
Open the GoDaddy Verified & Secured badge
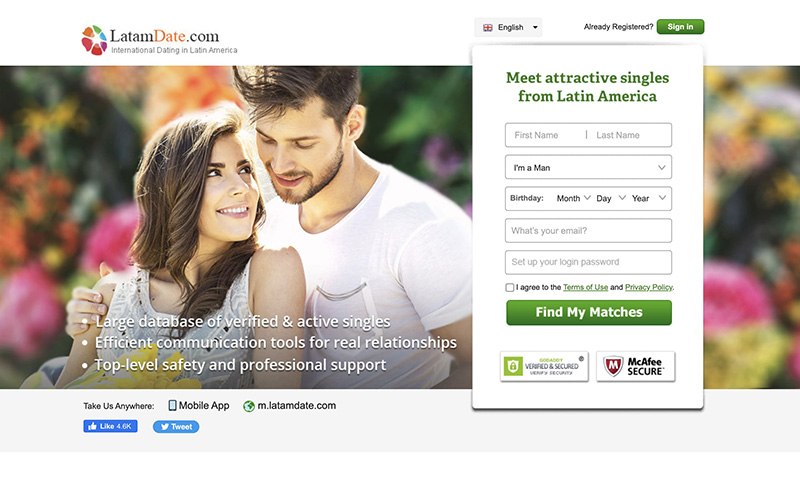click(544, 366)
